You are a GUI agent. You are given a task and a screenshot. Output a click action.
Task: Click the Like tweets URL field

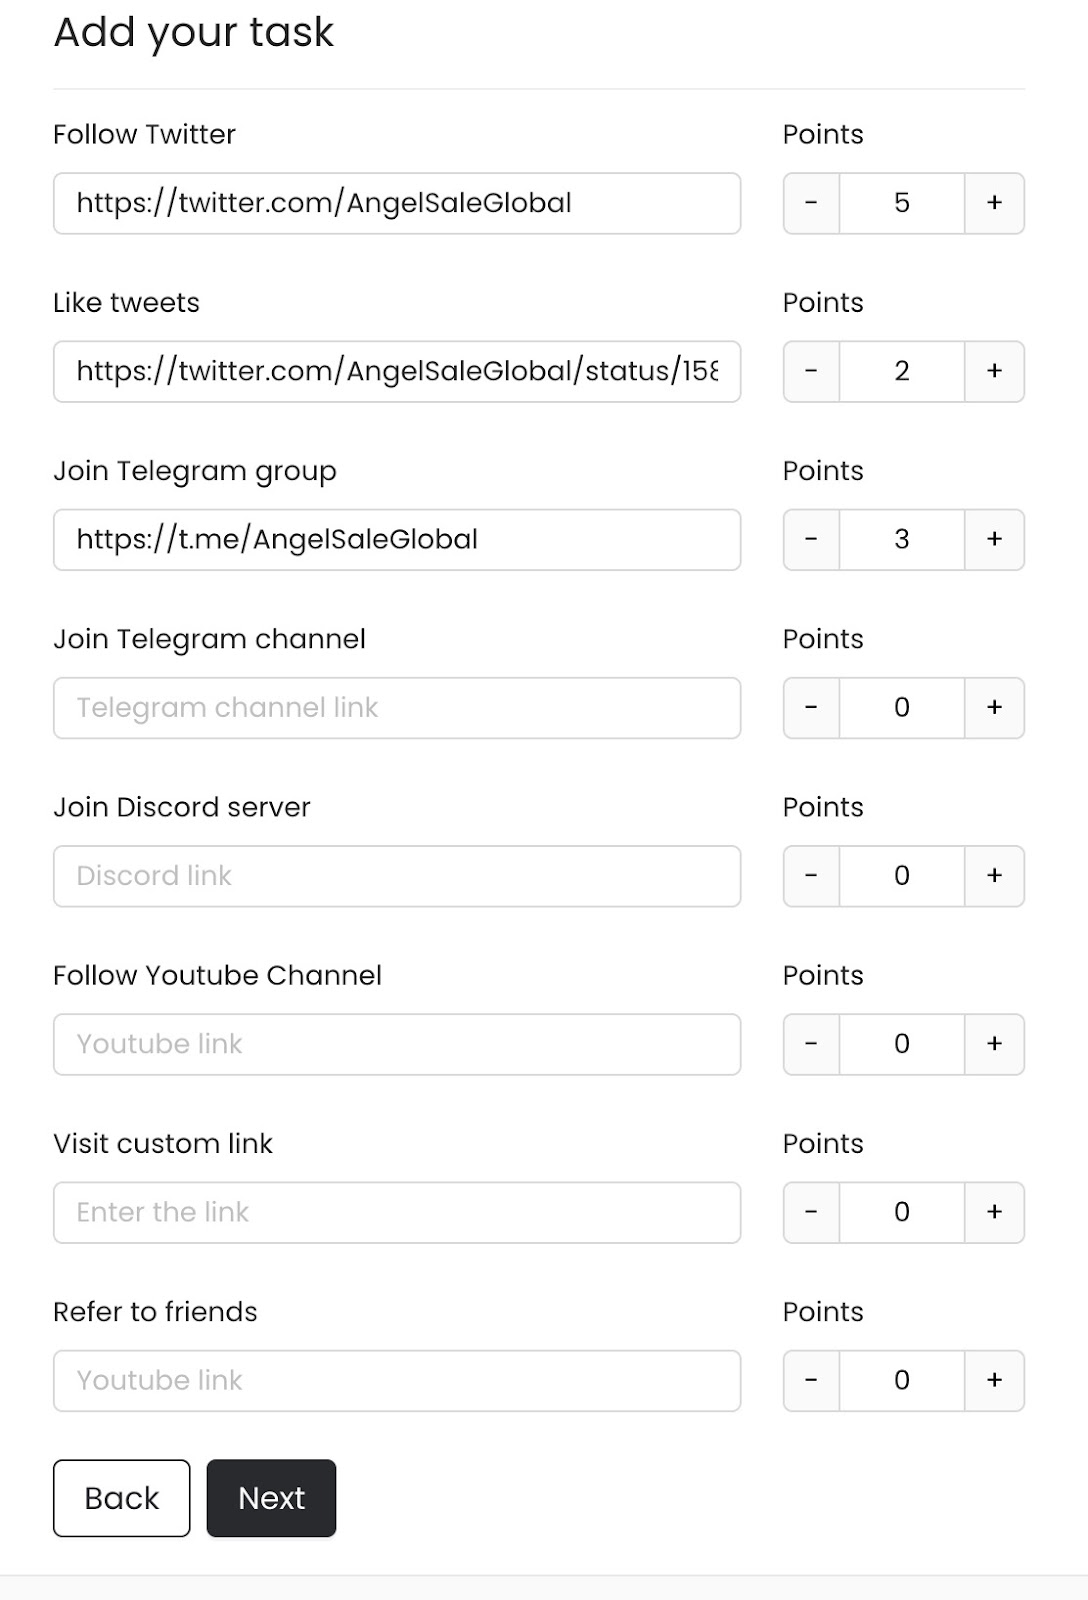pos(397,371)
